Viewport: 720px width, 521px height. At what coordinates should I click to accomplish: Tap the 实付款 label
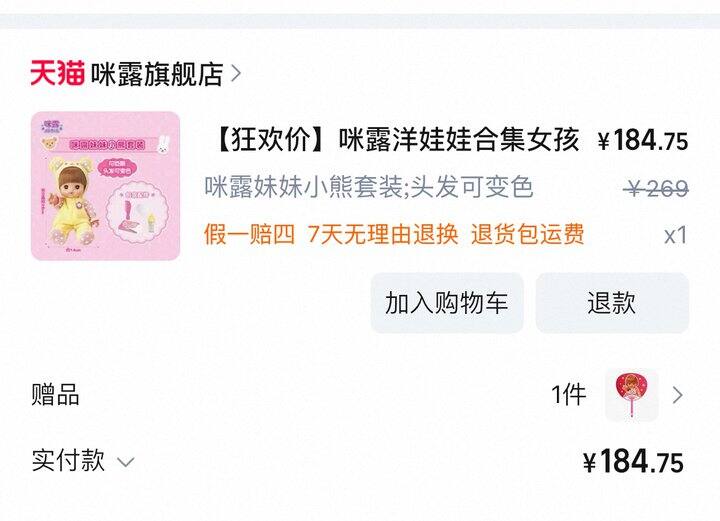point(68,461)
